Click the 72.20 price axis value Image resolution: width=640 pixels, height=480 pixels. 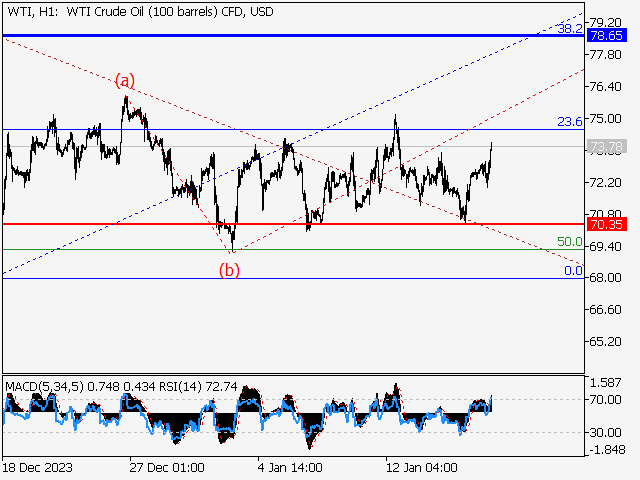pyautogui.click(x=605, y=182)
